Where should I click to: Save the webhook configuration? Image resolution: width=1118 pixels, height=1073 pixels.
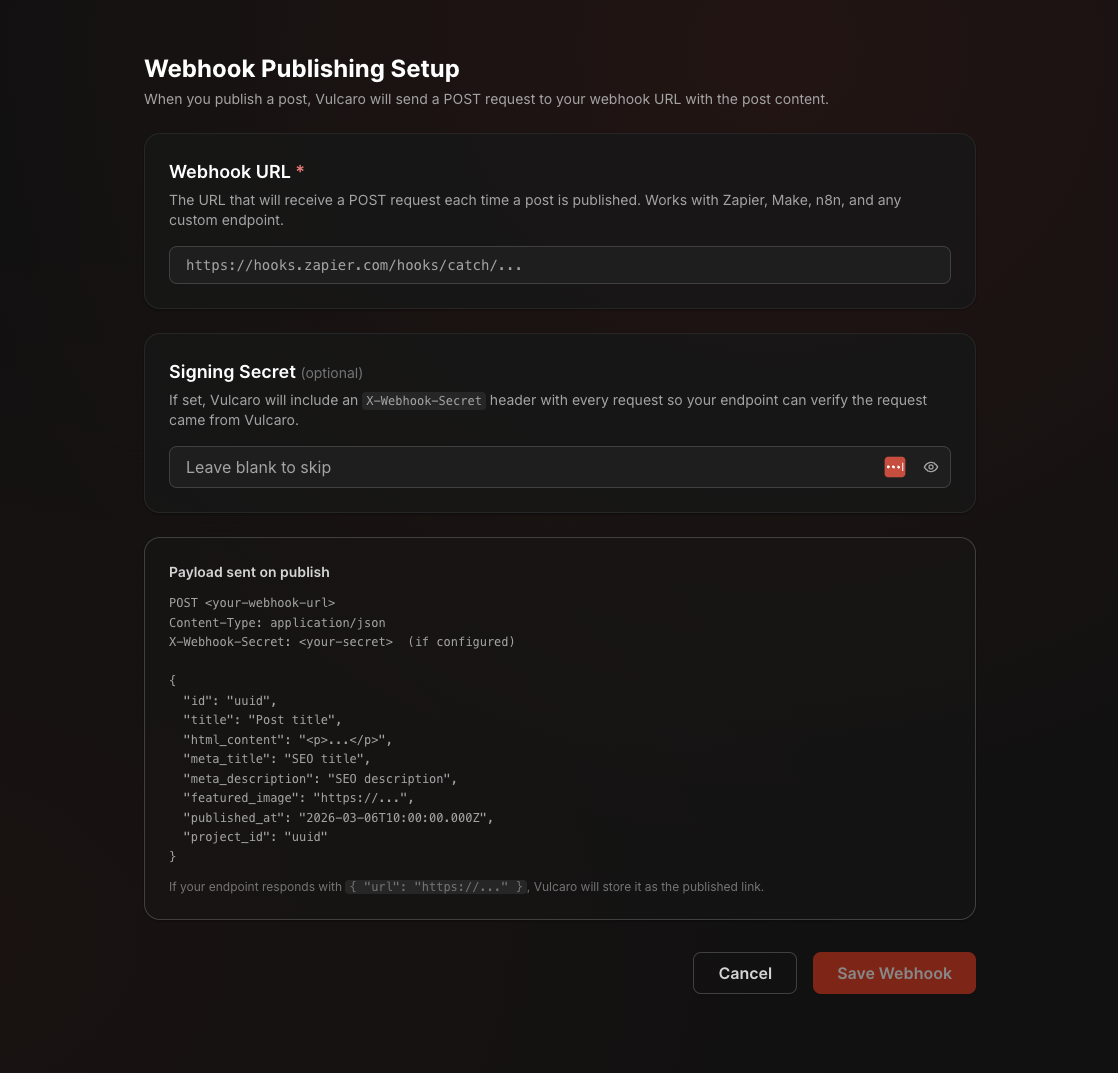tap(894, 973)
